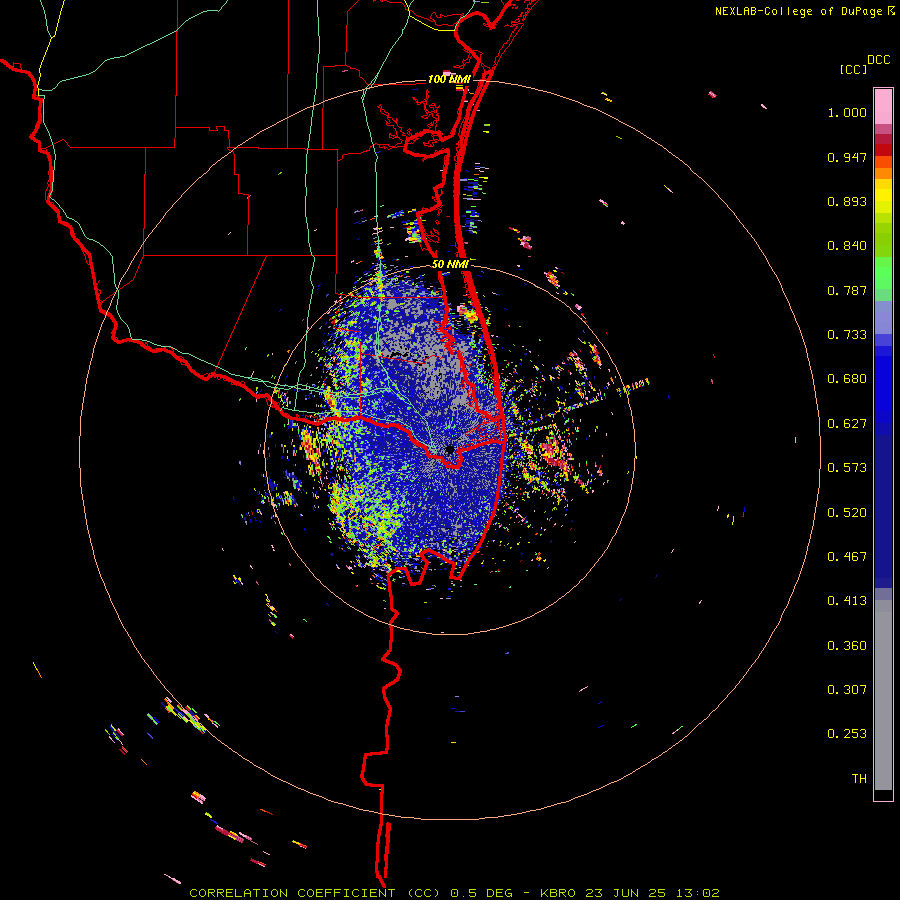Click the 0.787 scale value
The height and width of the screenshot is (900, 900).
[847, 290]
